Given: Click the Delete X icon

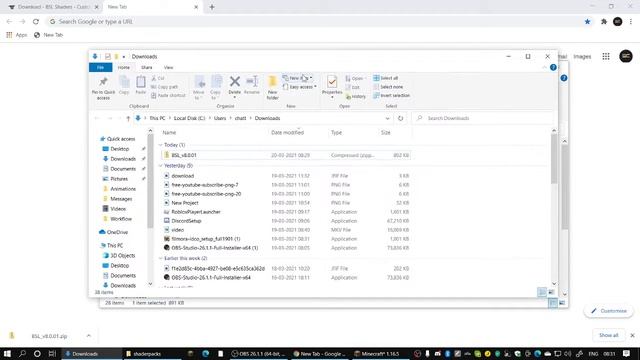Looking at the screenshot, I should click(x=234, y=82).
